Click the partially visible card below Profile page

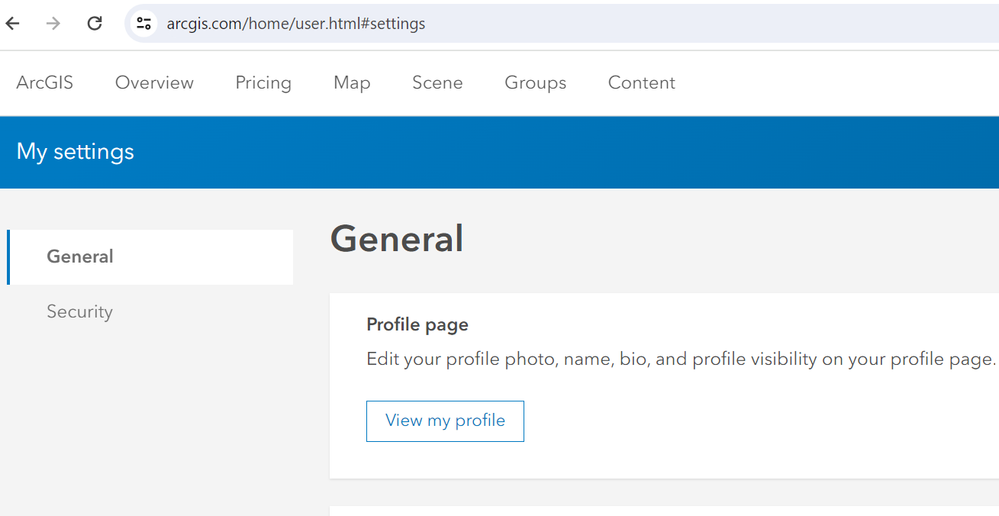[660, 511]
